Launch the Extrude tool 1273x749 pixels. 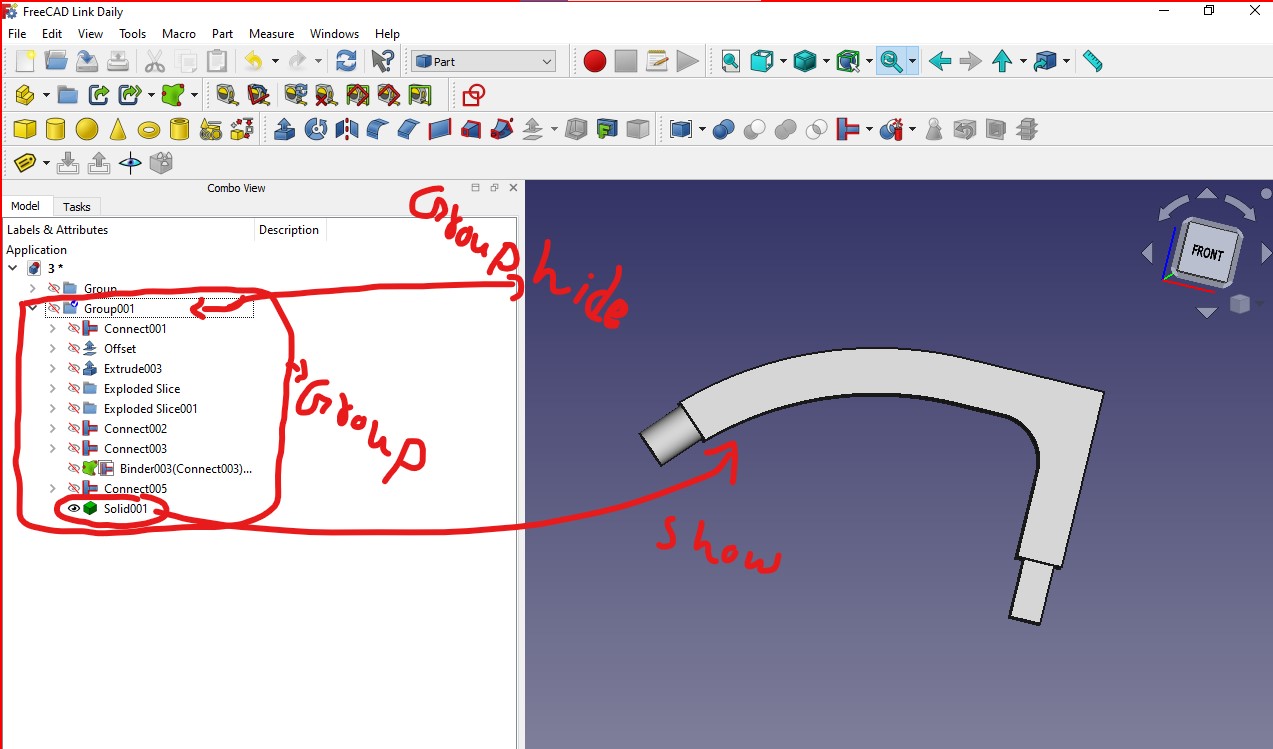[x=285, y=128]
